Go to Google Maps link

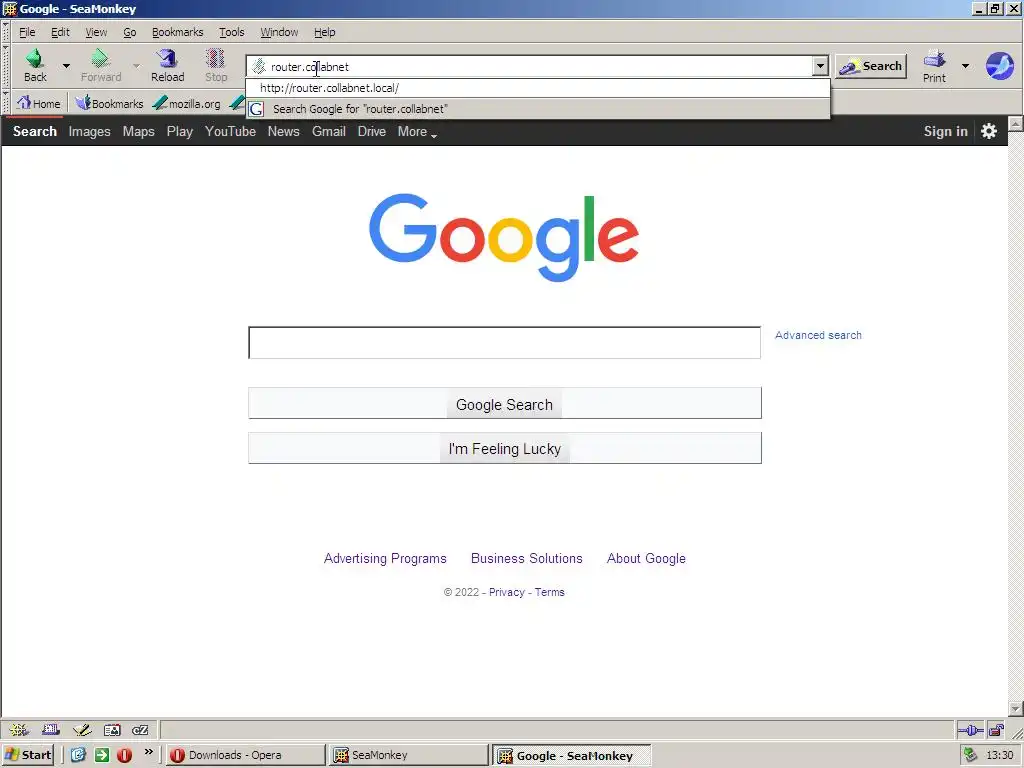138,131
